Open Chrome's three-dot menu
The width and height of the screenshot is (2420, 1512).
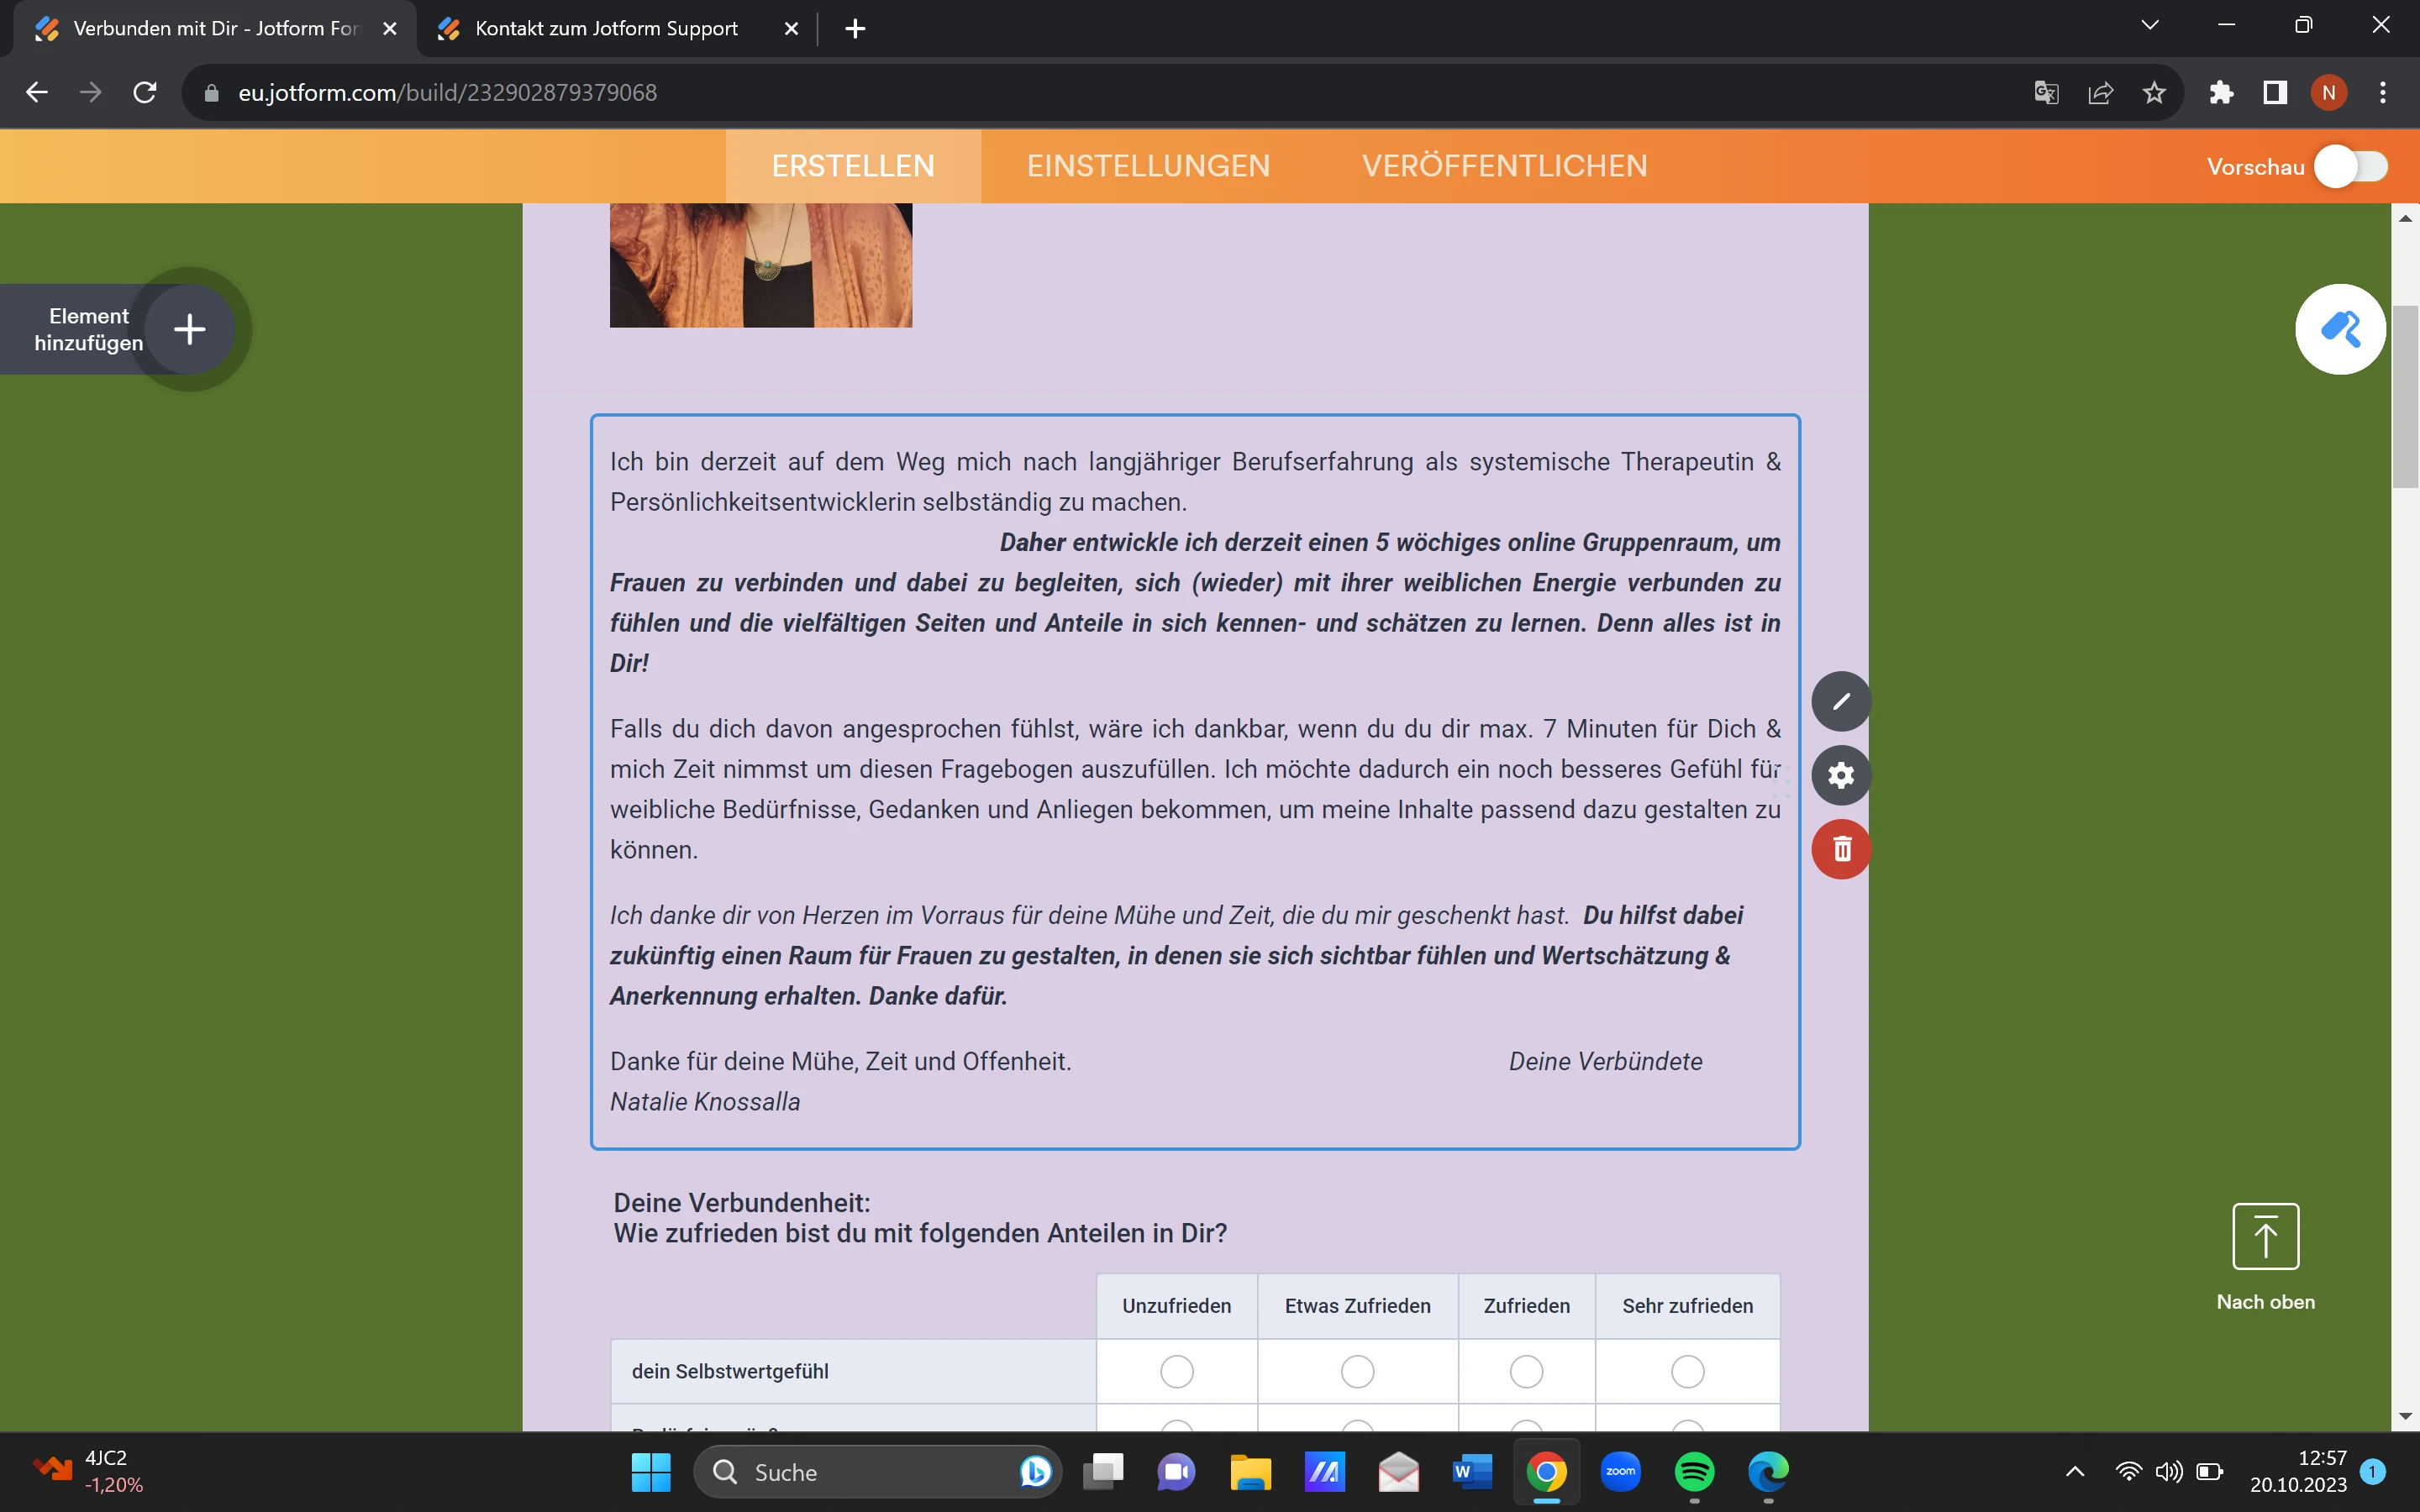pyautogui.click(x=2382, y=92)
